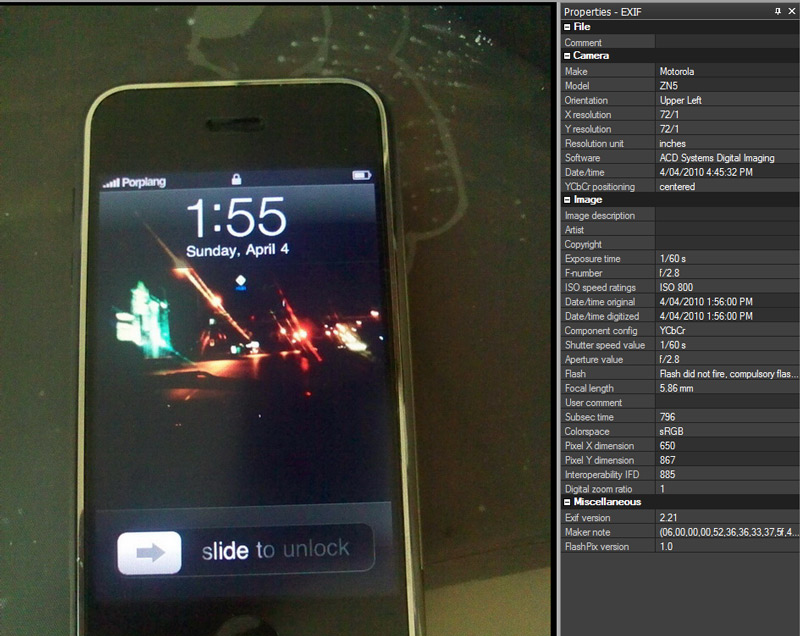The width and height of the screenshot is (800, 636).
Task: Select Flash row value
Action: coord(729,374)
